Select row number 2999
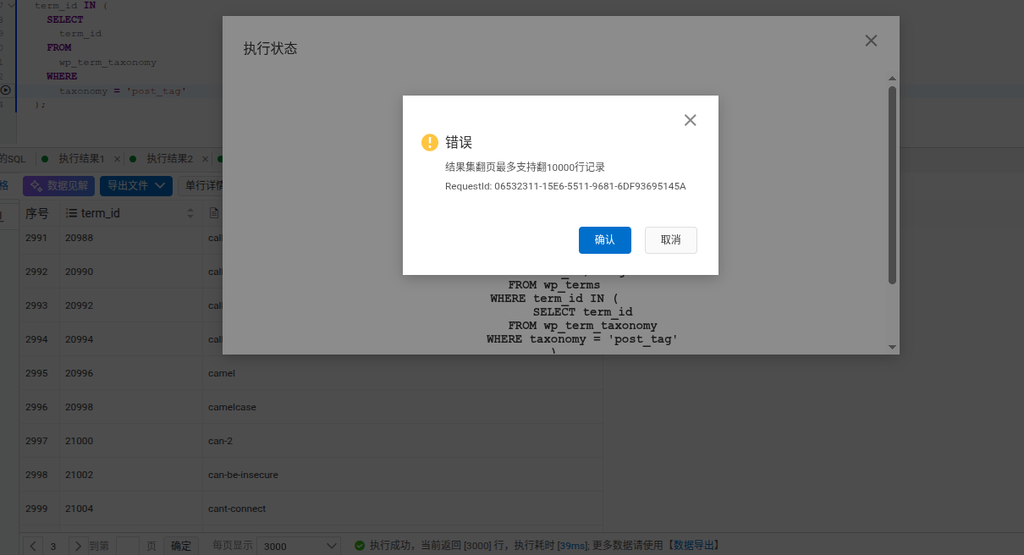The height and width of the screenshot is (555, 1024). 37,509
